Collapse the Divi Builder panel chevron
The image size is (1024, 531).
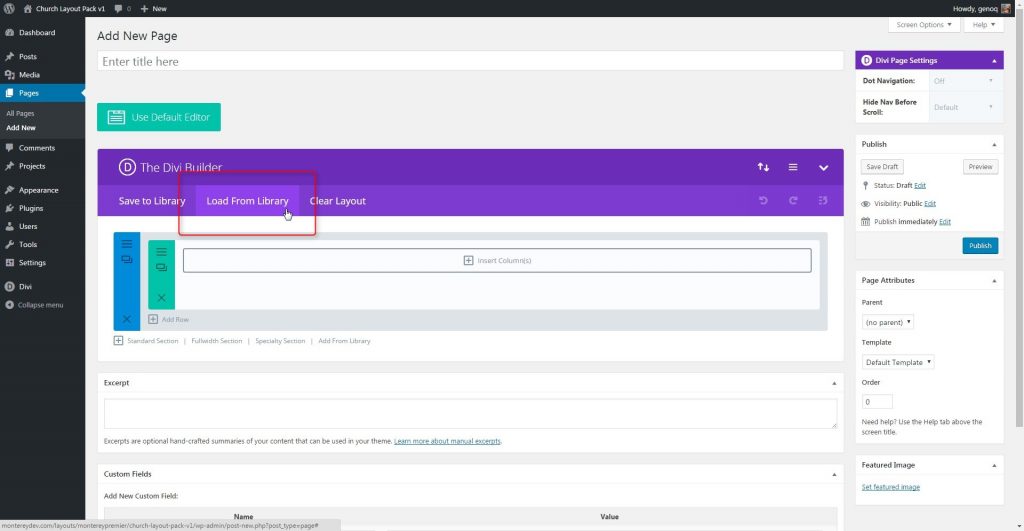823,167
